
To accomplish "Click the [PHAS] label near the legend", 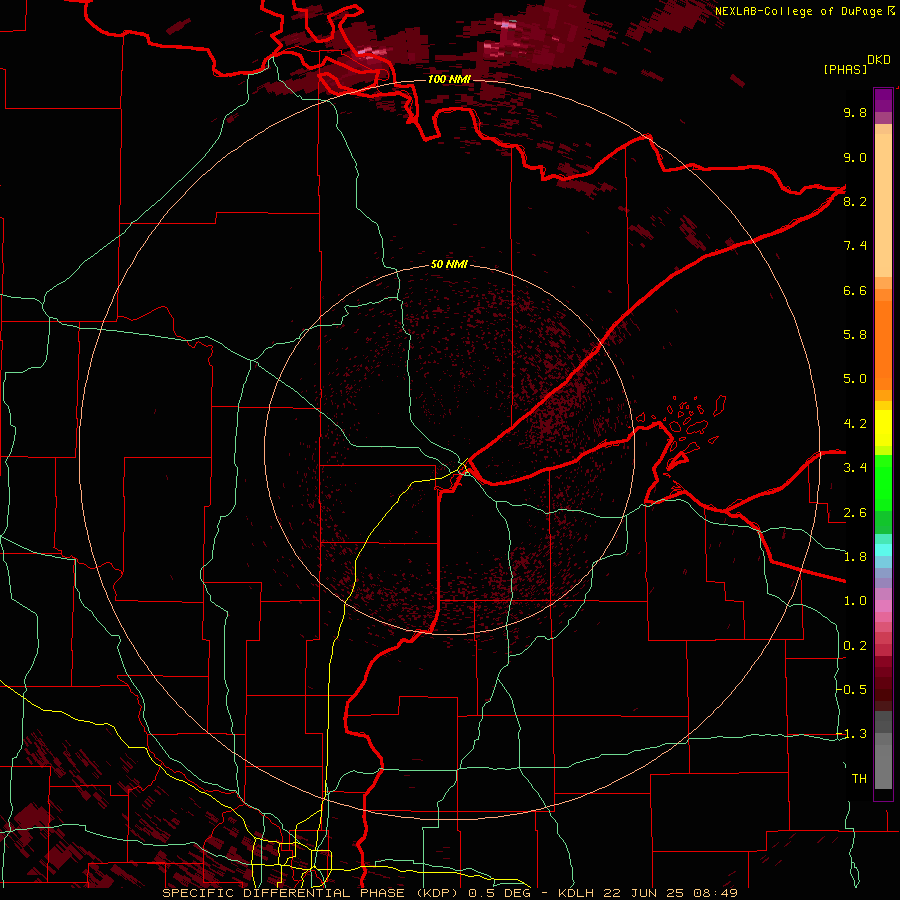I will click(x=845, y=69).
